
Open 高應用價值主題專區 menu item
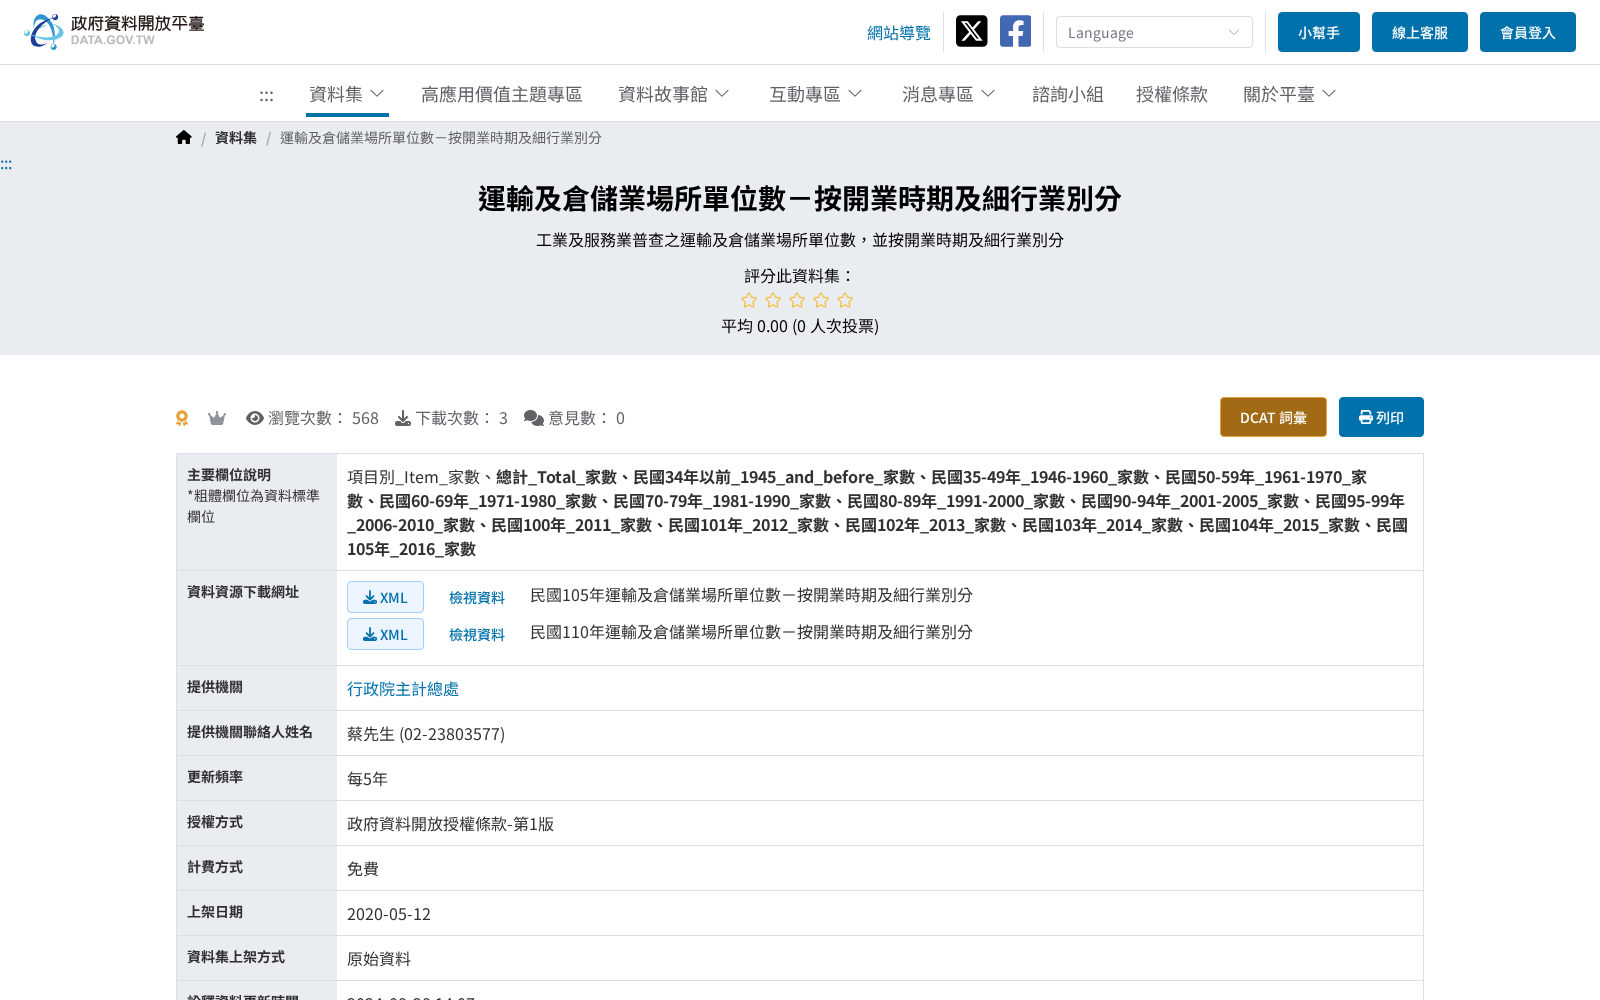tap(502, 94)
